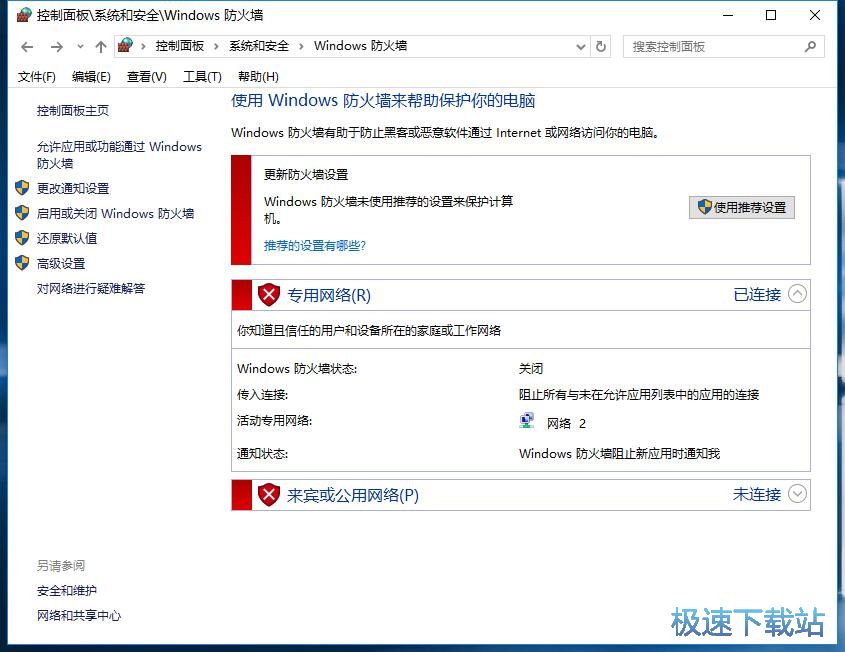Click shield icon beside 更改通知设置
845x652 pixels.
click(x=22, y=188)
